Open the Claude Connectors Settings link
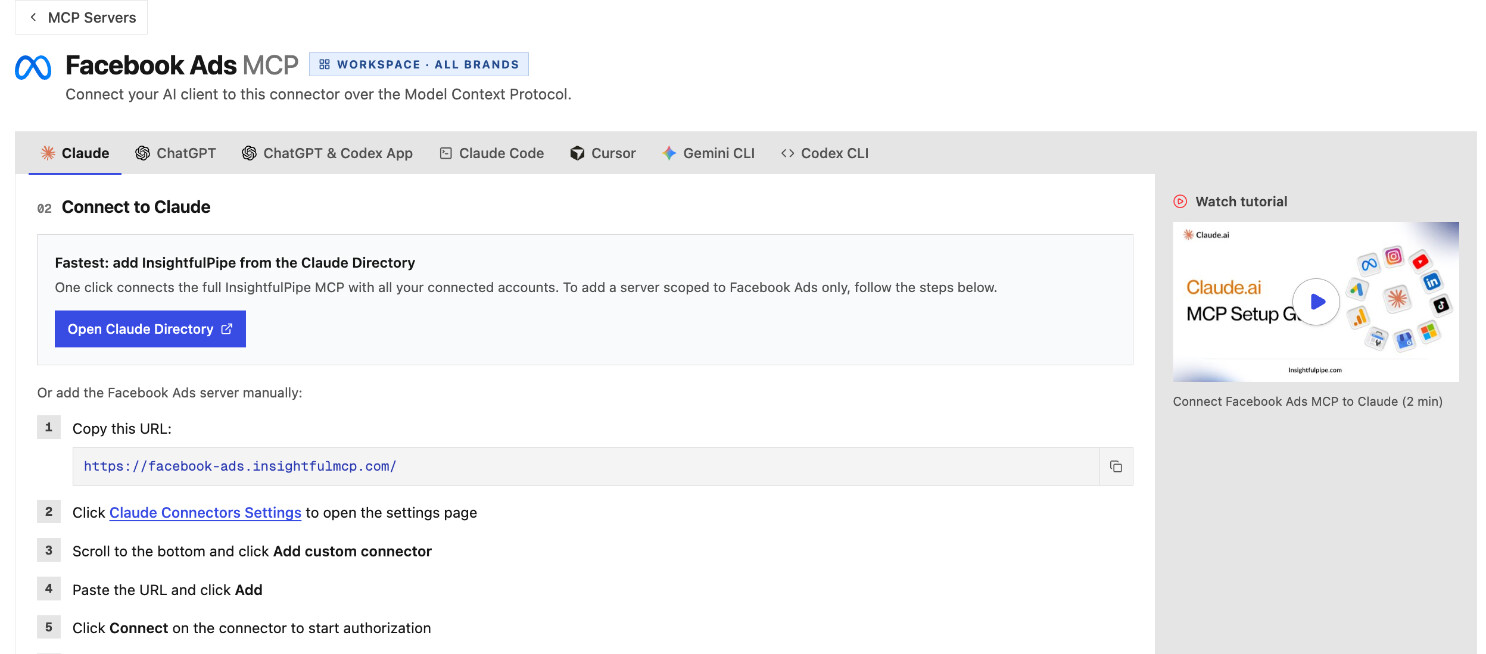This screenshot has width=1486, height=654. coord(205,512)
